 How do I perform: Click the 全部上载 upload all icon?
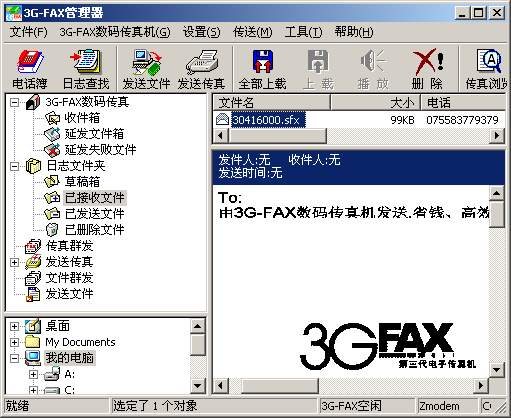262,69
